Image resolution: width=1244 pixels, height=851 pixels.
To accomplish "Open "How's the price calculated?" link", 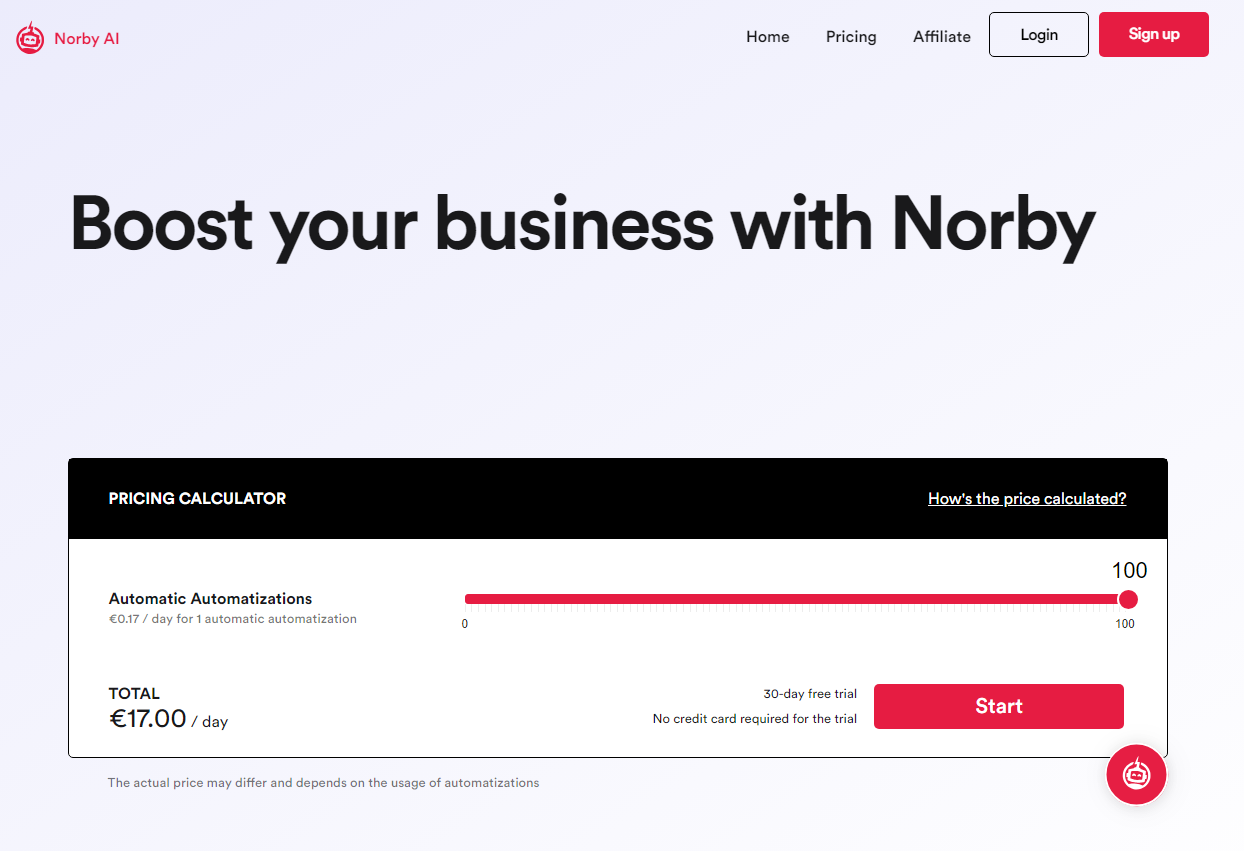I will pos(1027,498).
